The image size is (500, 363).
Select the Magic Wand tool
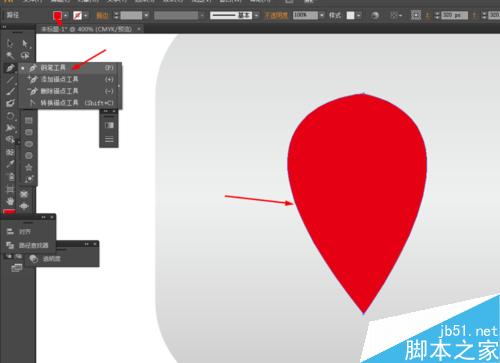[10, 55]
